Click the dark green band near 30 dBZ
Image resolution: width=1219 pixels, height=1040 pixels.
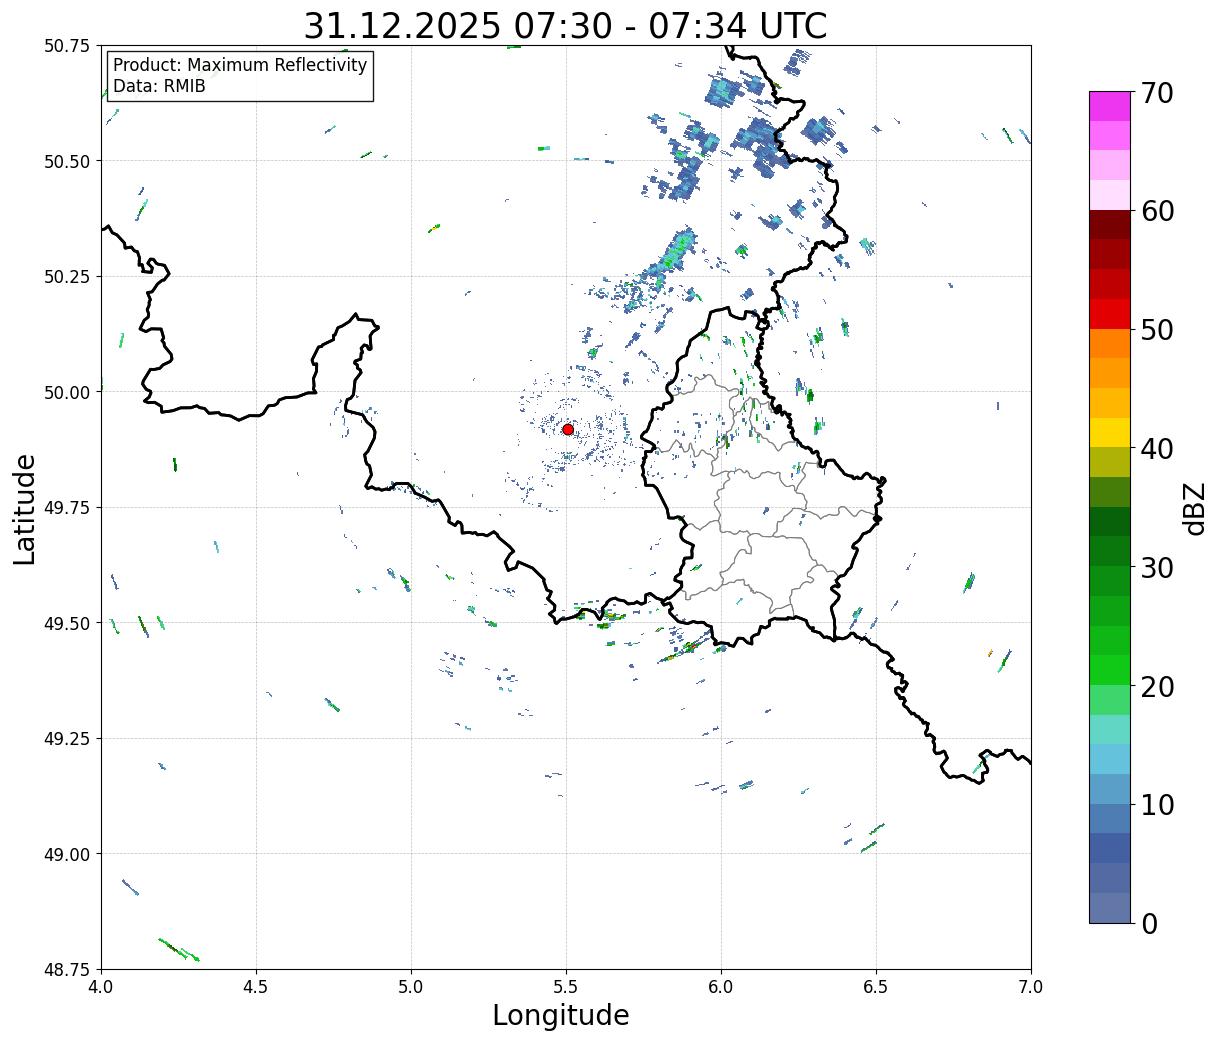point(1110,551)
